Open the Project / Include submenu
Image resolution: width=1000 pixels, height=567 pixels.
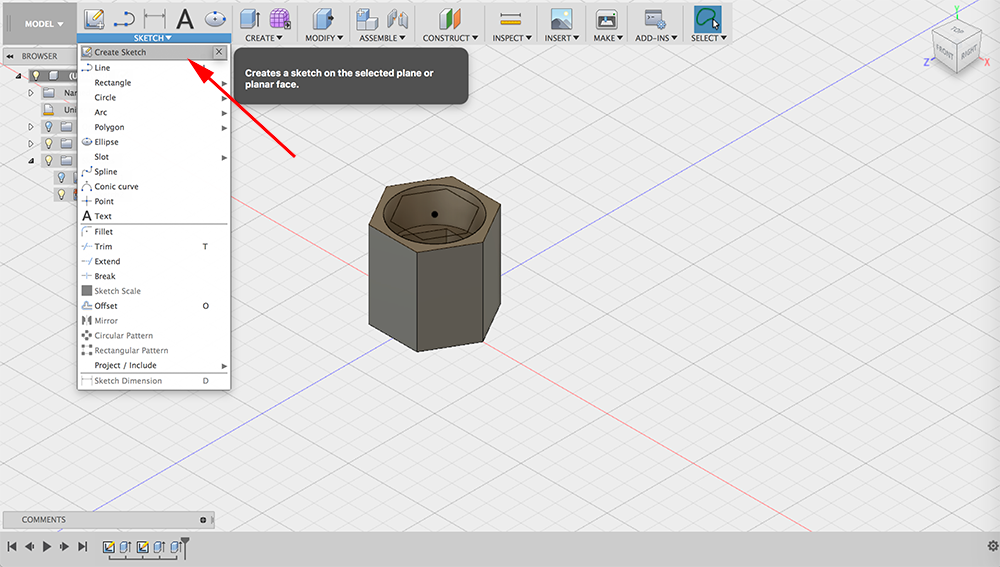click(x=154, y=365)
